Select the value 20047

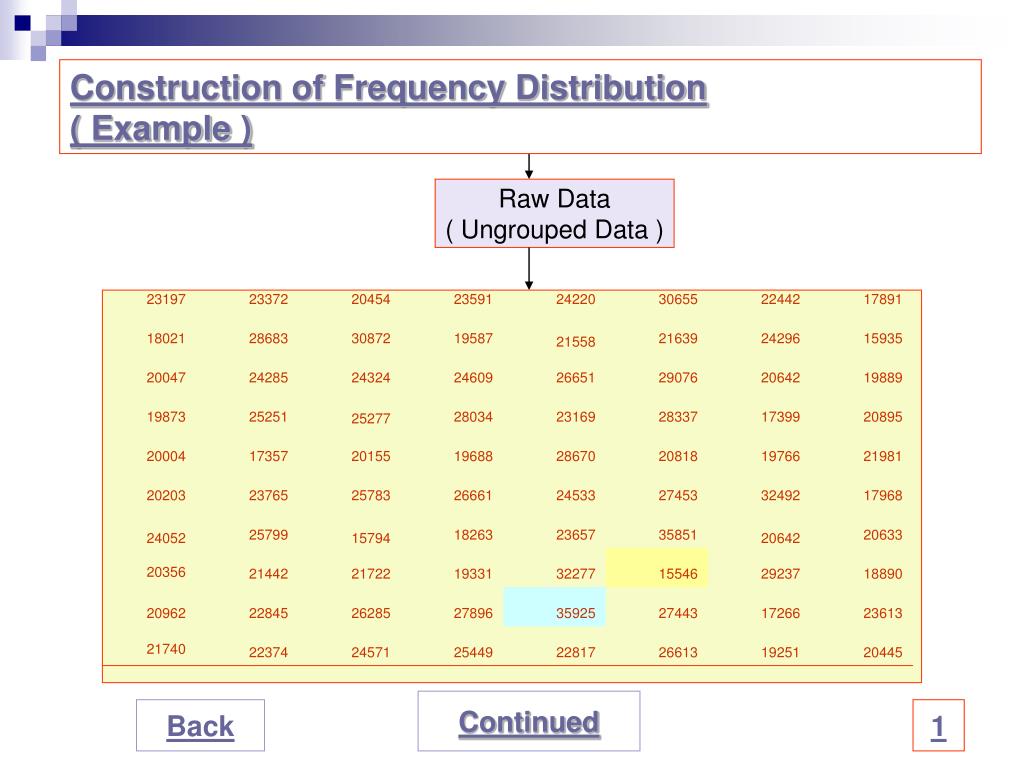166,377
